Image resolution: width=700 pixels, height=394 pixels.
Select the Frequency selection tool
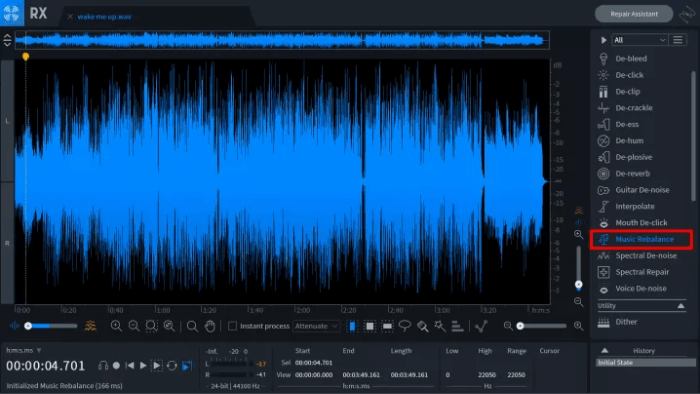coord(387,326)
